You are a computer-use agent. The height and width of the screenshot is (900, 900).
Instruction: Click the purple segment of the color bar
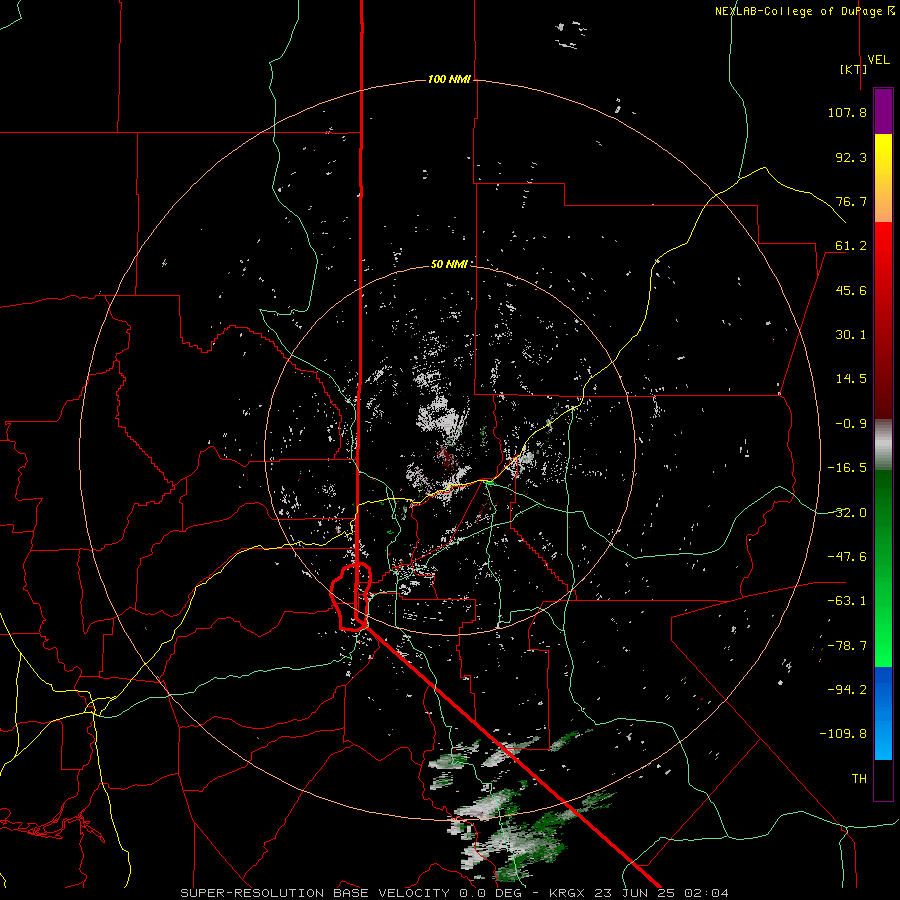tap(883, 112)
